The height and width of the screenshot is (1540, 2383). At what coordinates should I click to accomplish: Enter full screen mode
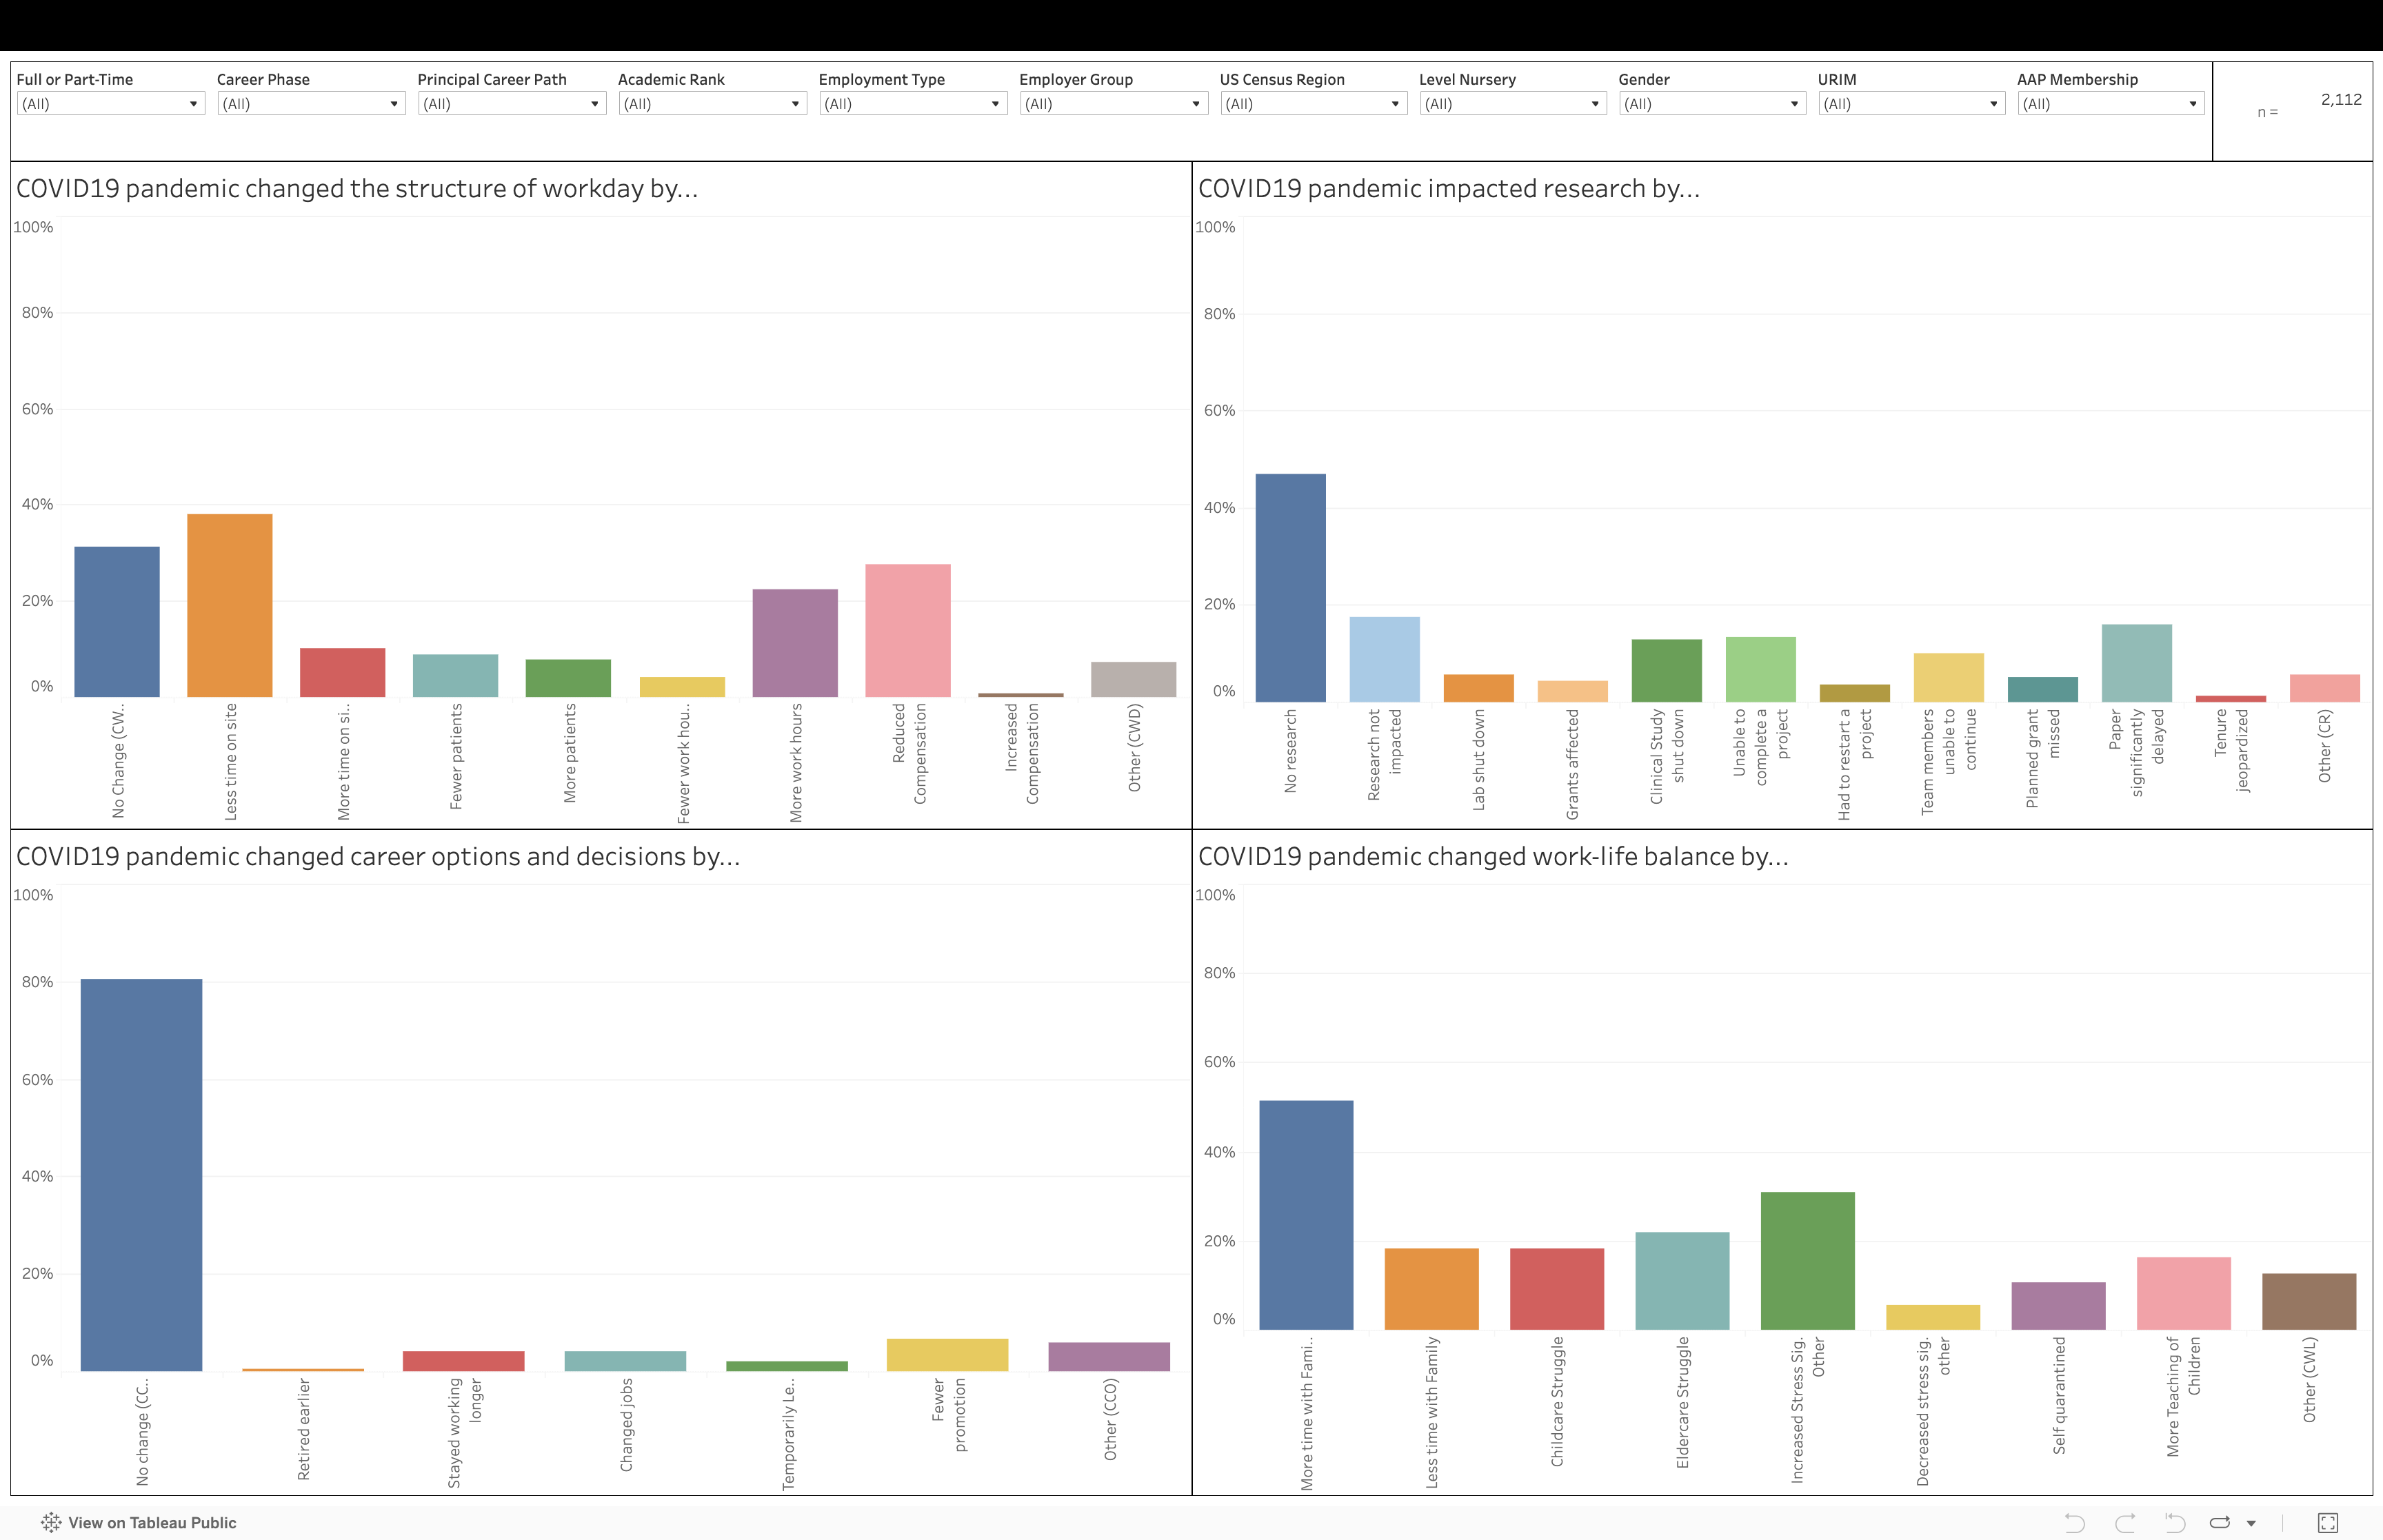pyautogui.click(x=2328, y=1523)
